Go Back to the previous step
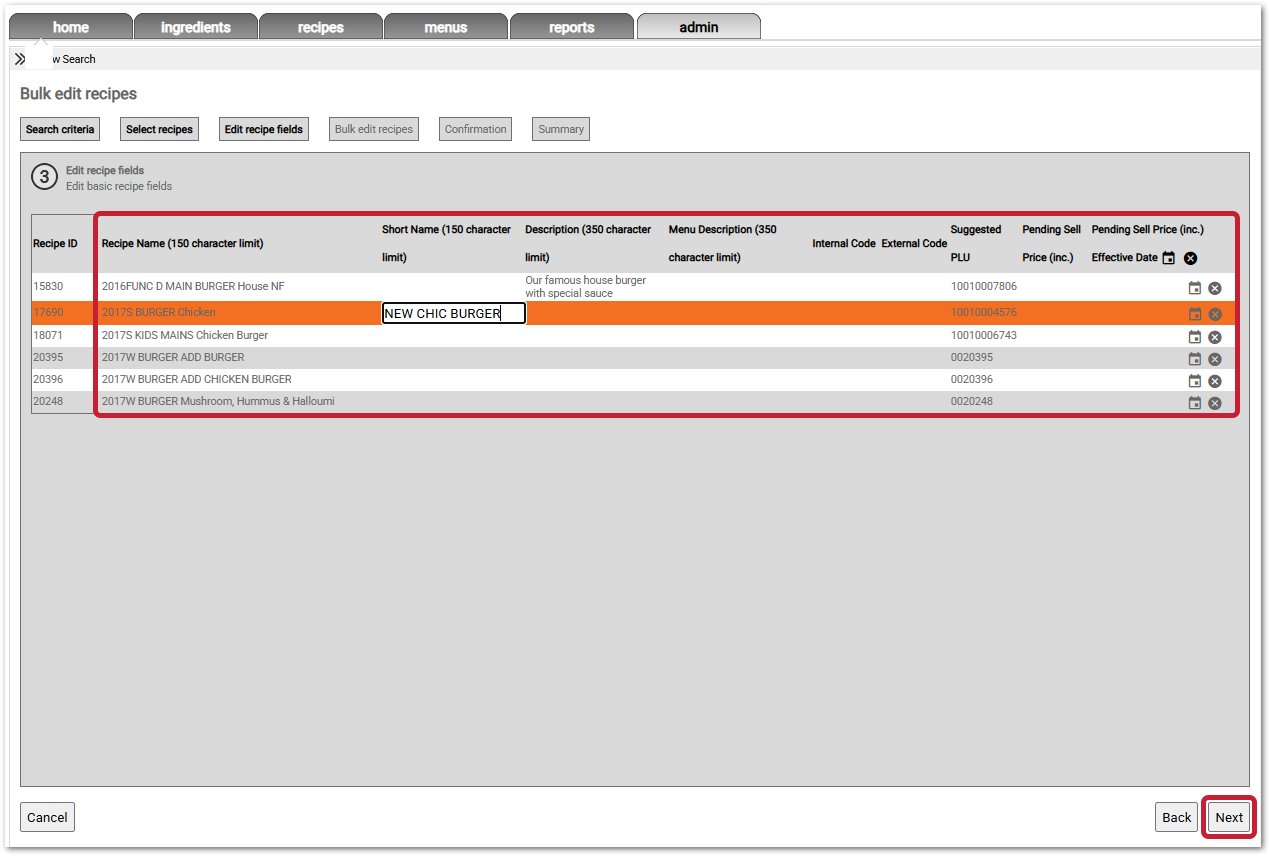The image size is (1270, 856). tap(1176, 817)
